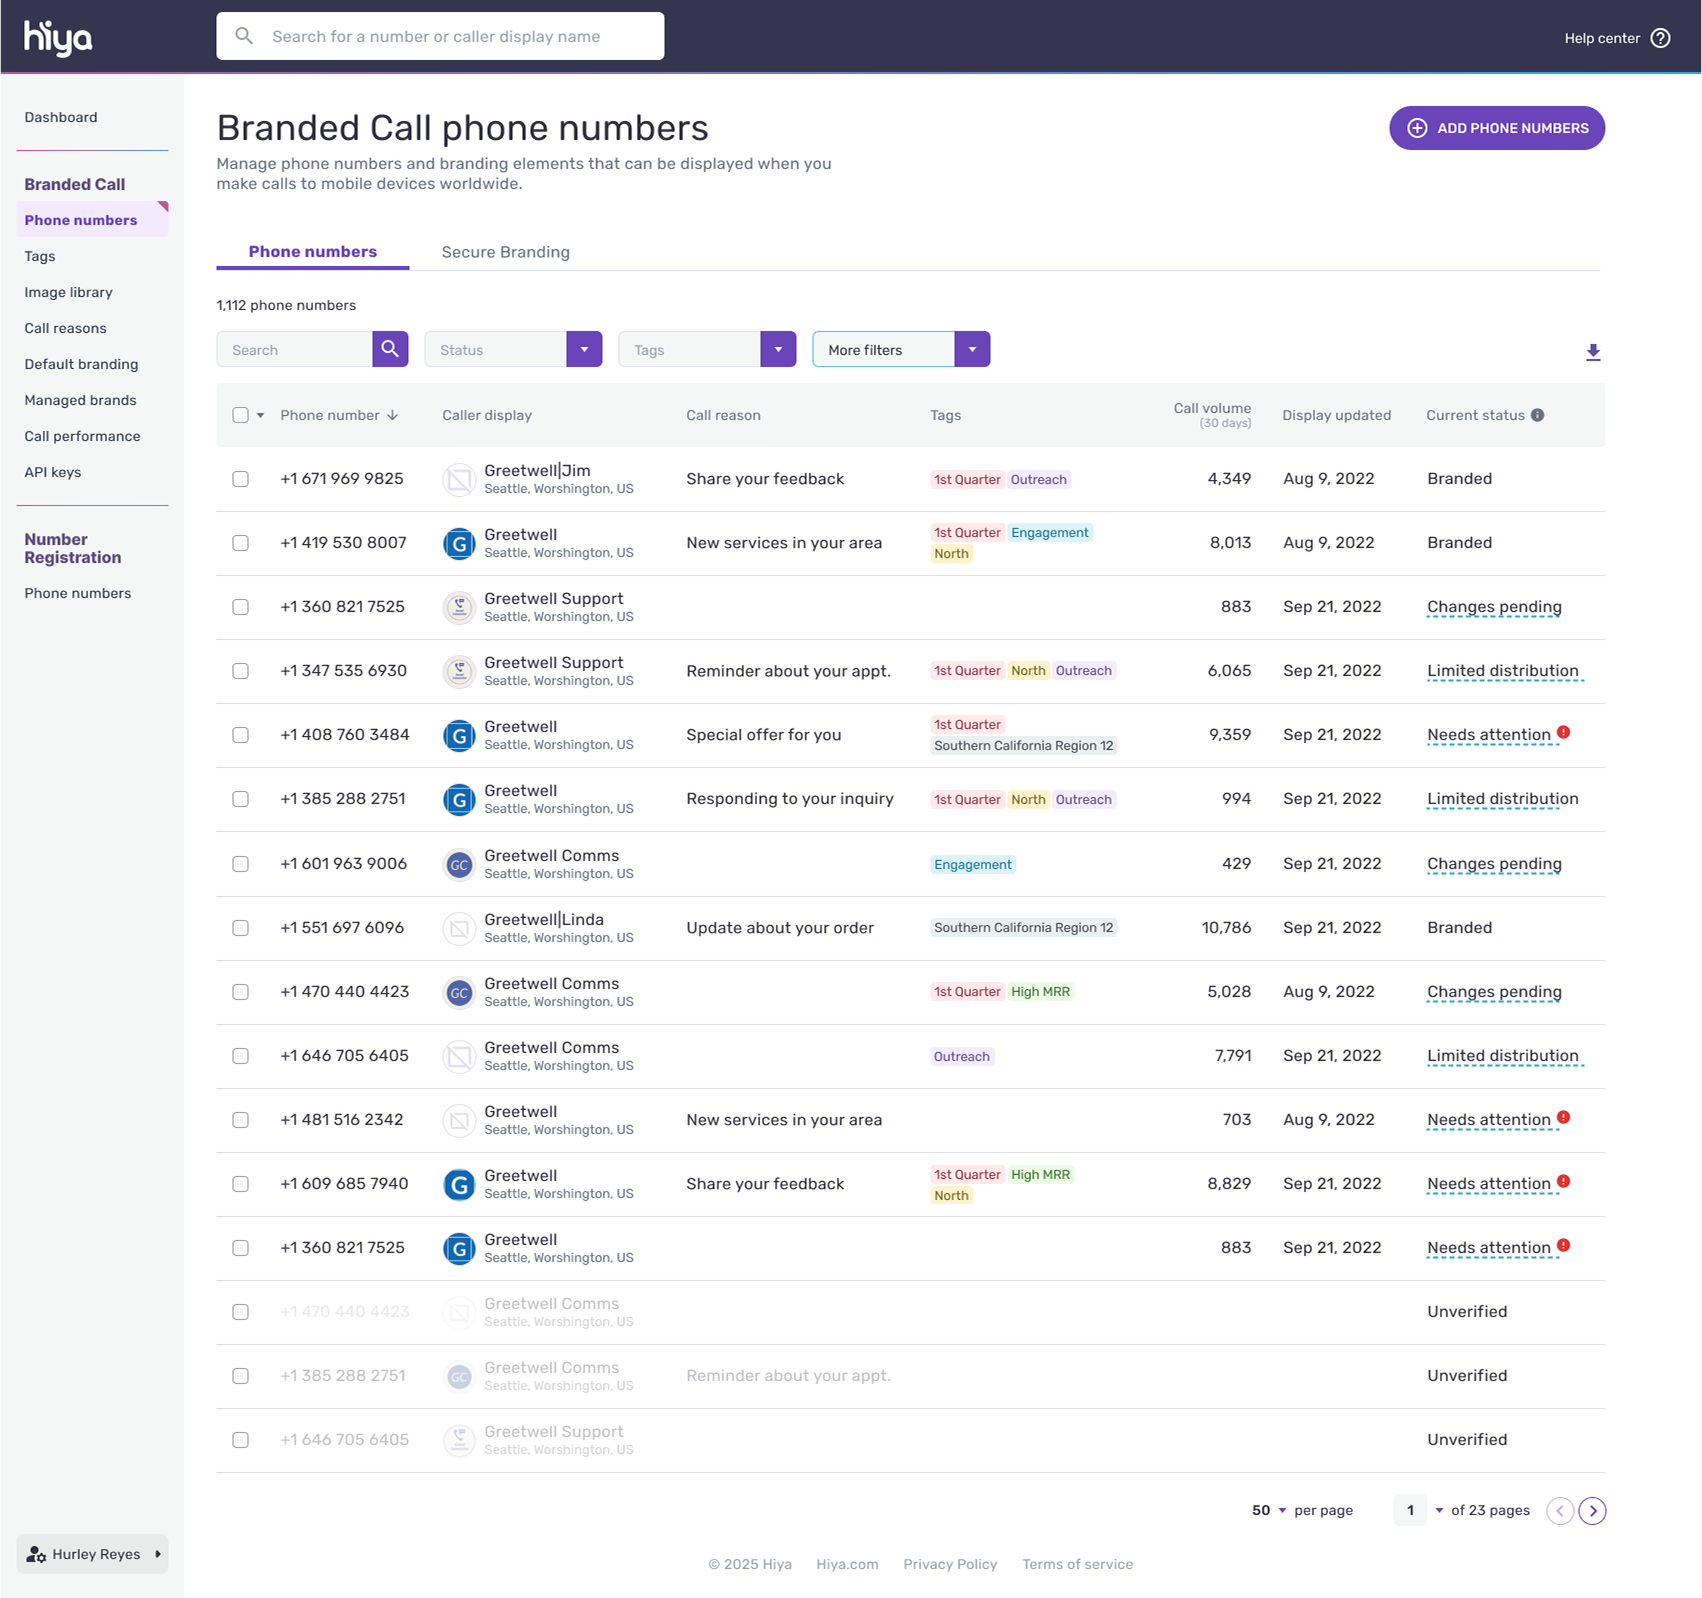Click the G avatar for +1 385 288 2751 Limited distribution
Image resolution: width=1702 pixels, height=1598 pixels.
(459, 799)
